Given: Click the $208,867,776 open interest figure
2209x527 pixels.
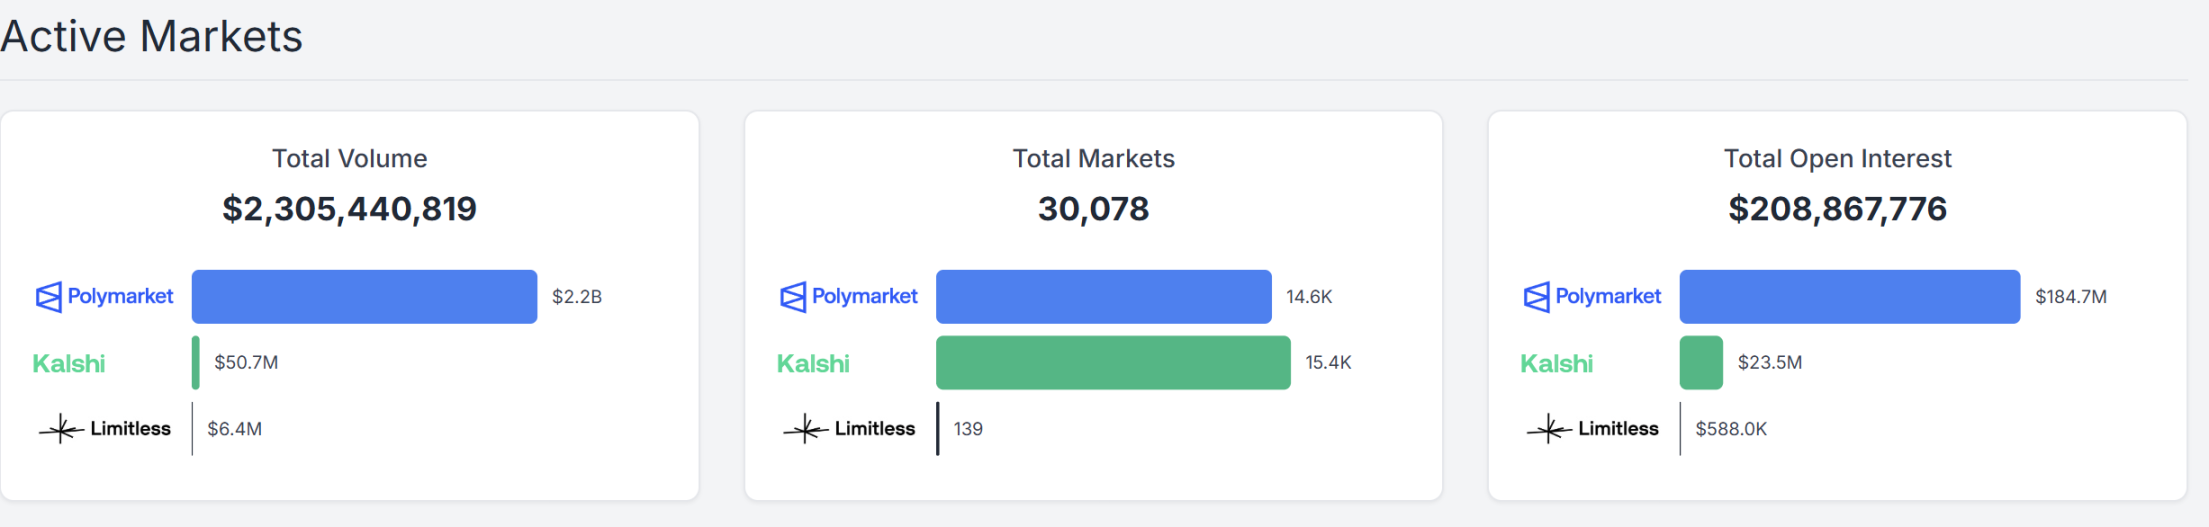Looking at the screenshot, I should pos(1837,209).
